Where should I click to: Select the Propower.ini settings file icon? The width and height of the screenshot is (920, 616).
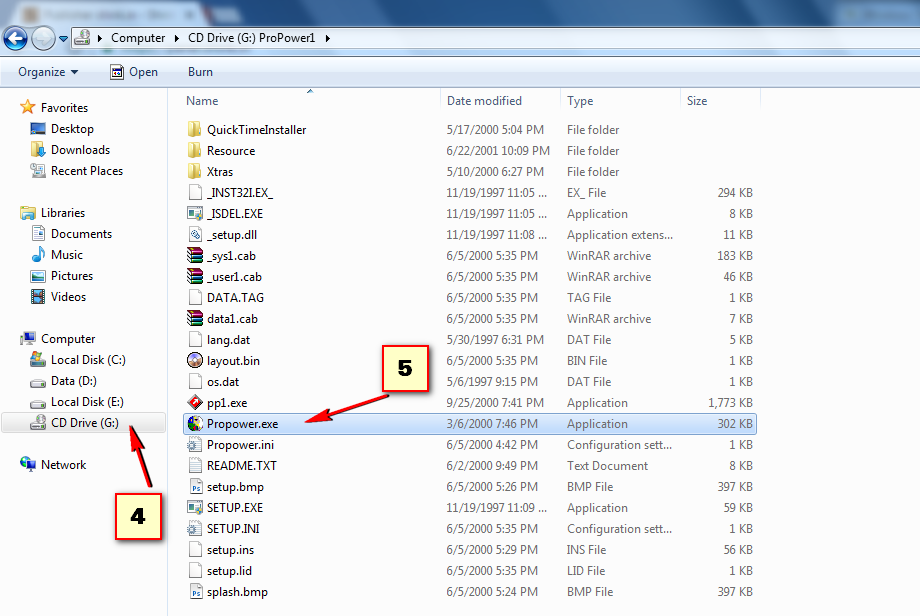195,445
